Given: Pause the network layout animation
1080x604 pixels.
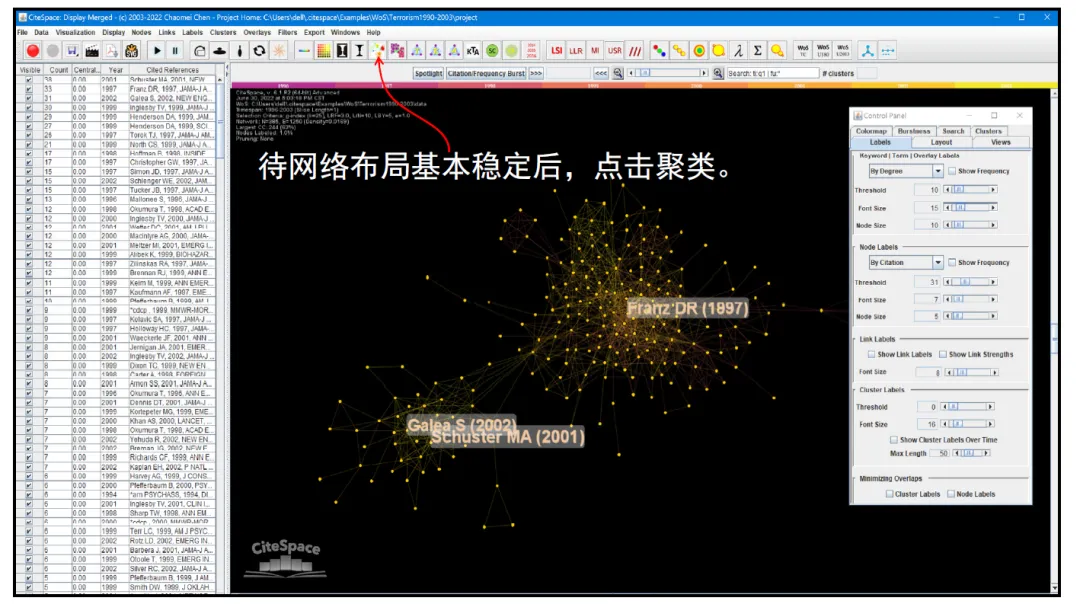Looking at the screenshot, I should click(175, 50).
